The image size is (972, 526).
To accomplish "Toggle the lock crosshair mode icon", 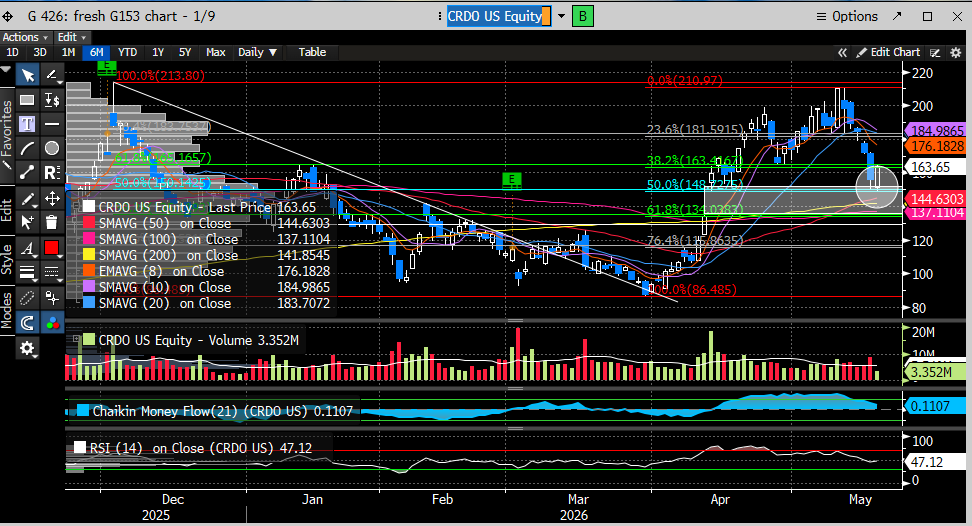I will click(52, 298).
